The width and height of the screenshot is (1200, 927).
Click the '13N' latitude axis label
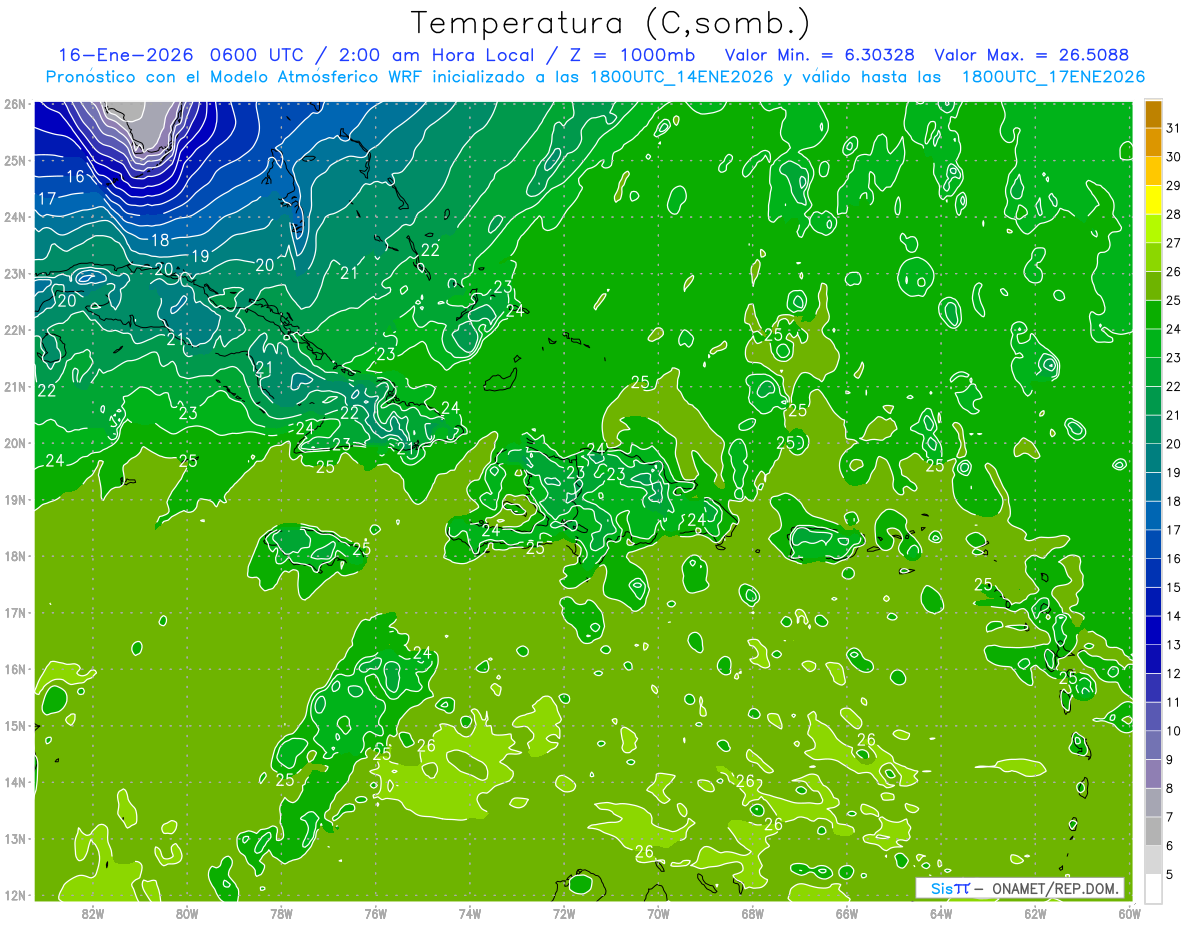coord(15,839)
